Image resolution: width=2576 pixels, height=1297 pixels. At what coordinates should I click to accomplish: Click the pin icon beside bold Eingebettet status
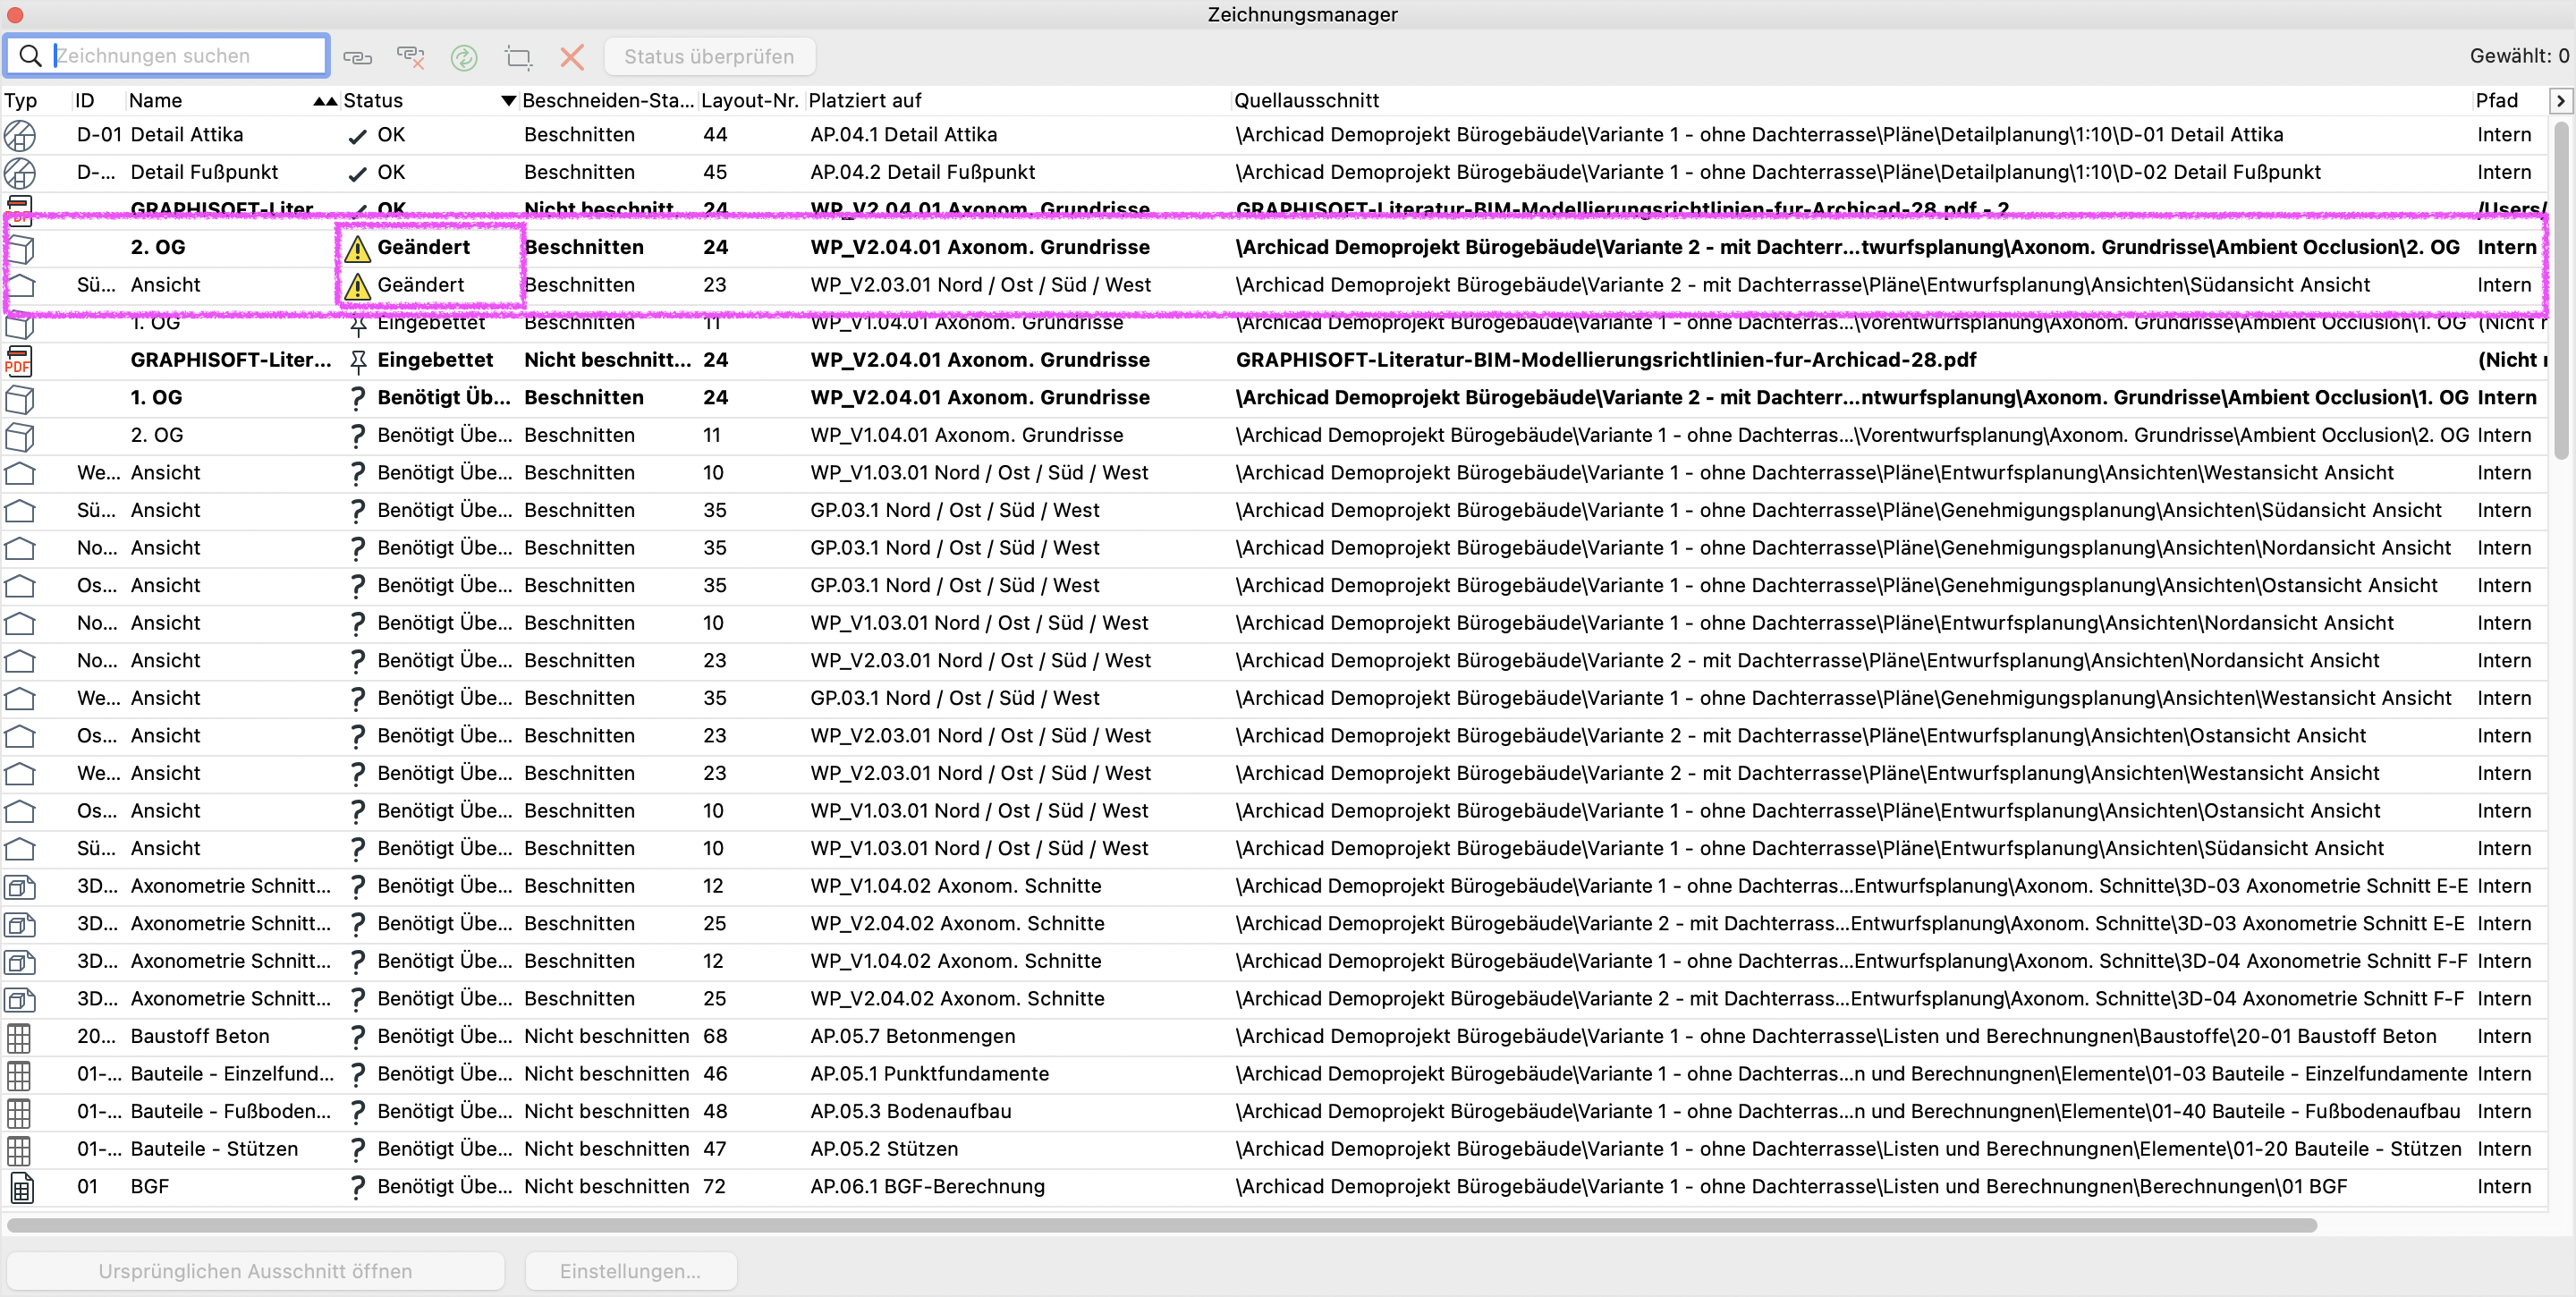tap(357, 361)
